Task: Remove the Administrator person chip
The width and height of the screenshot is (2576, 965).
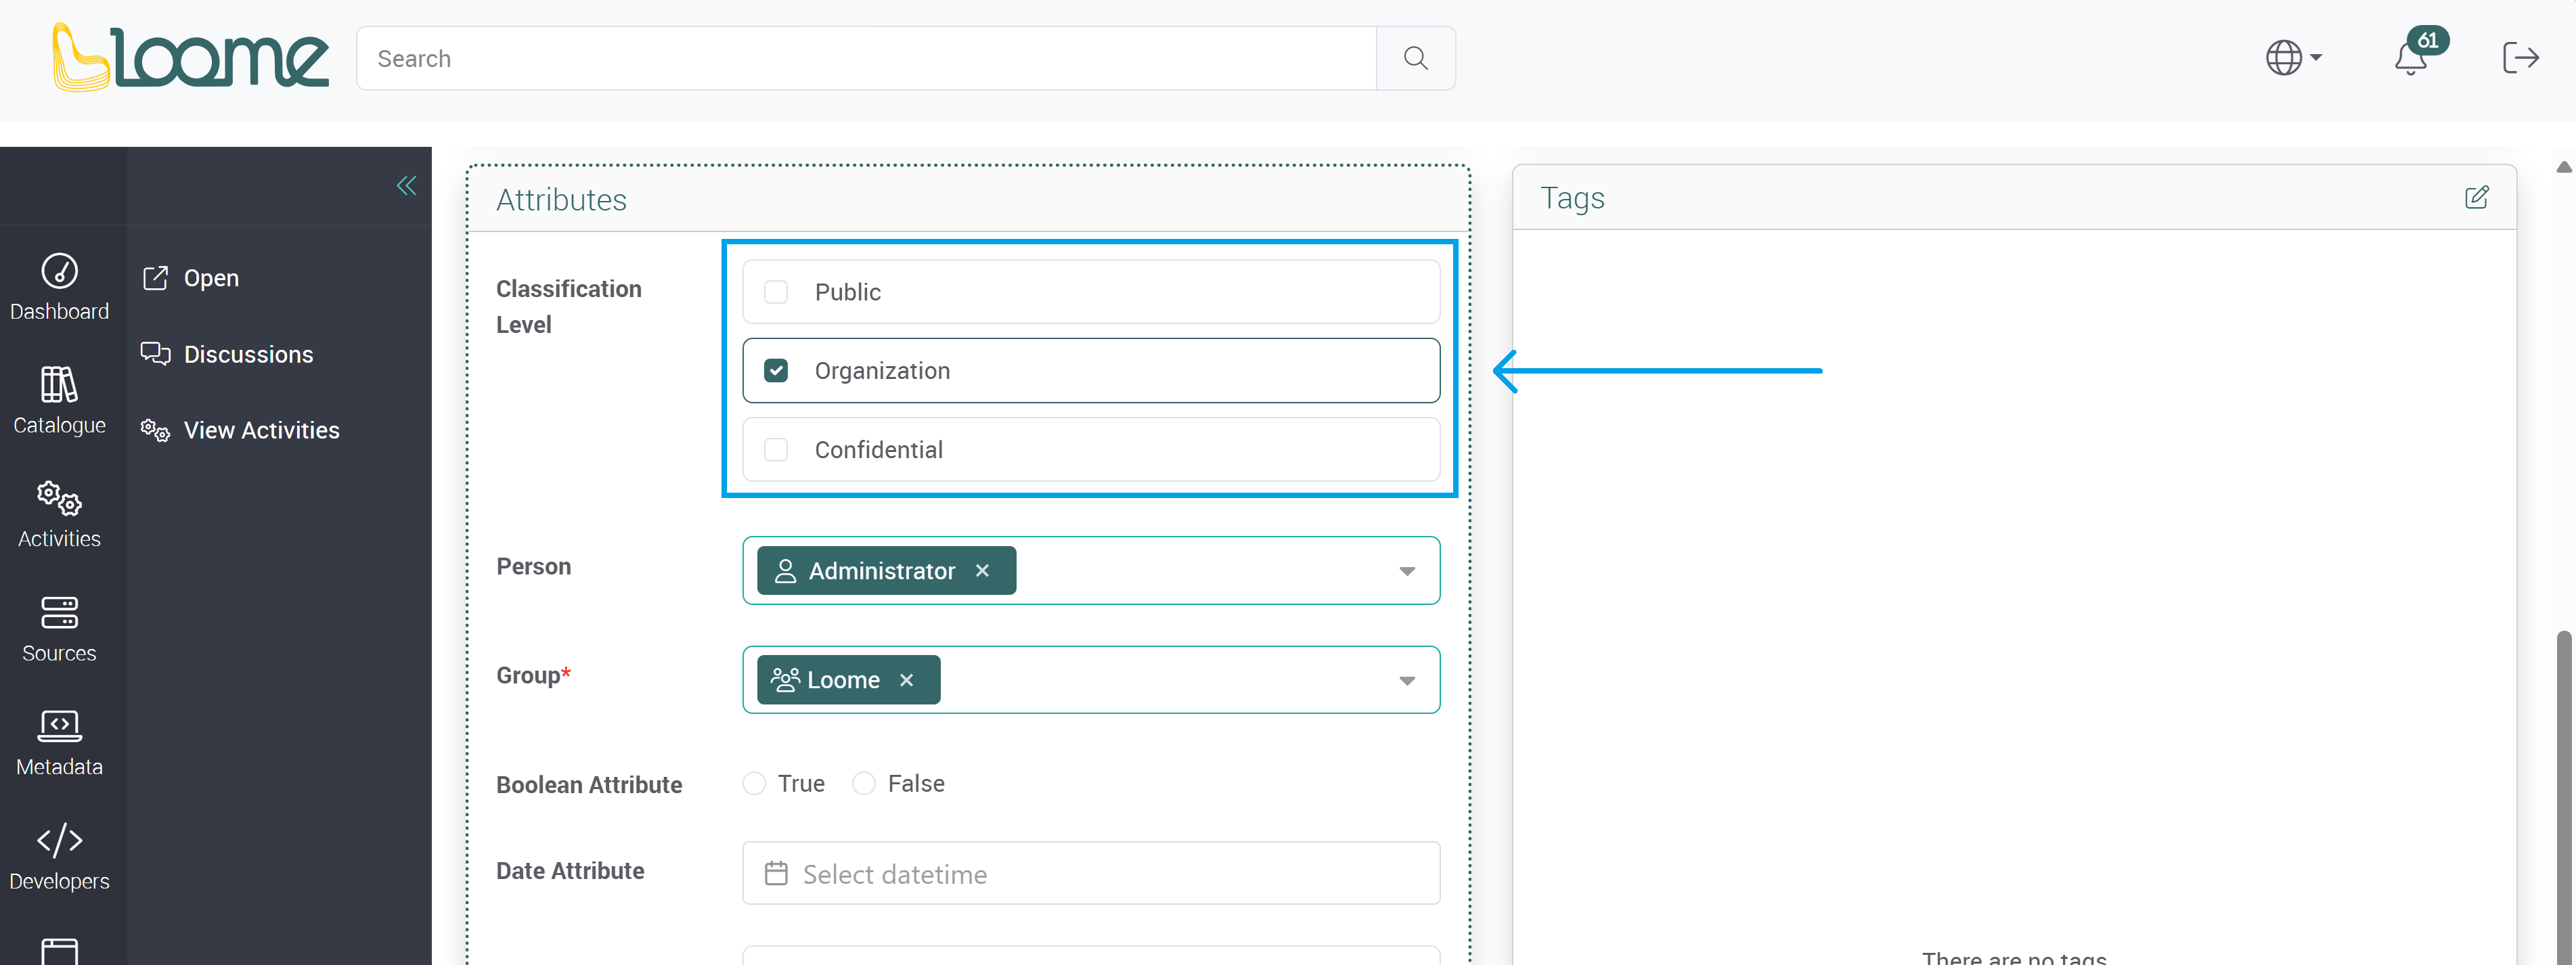Action: (982, 571)
